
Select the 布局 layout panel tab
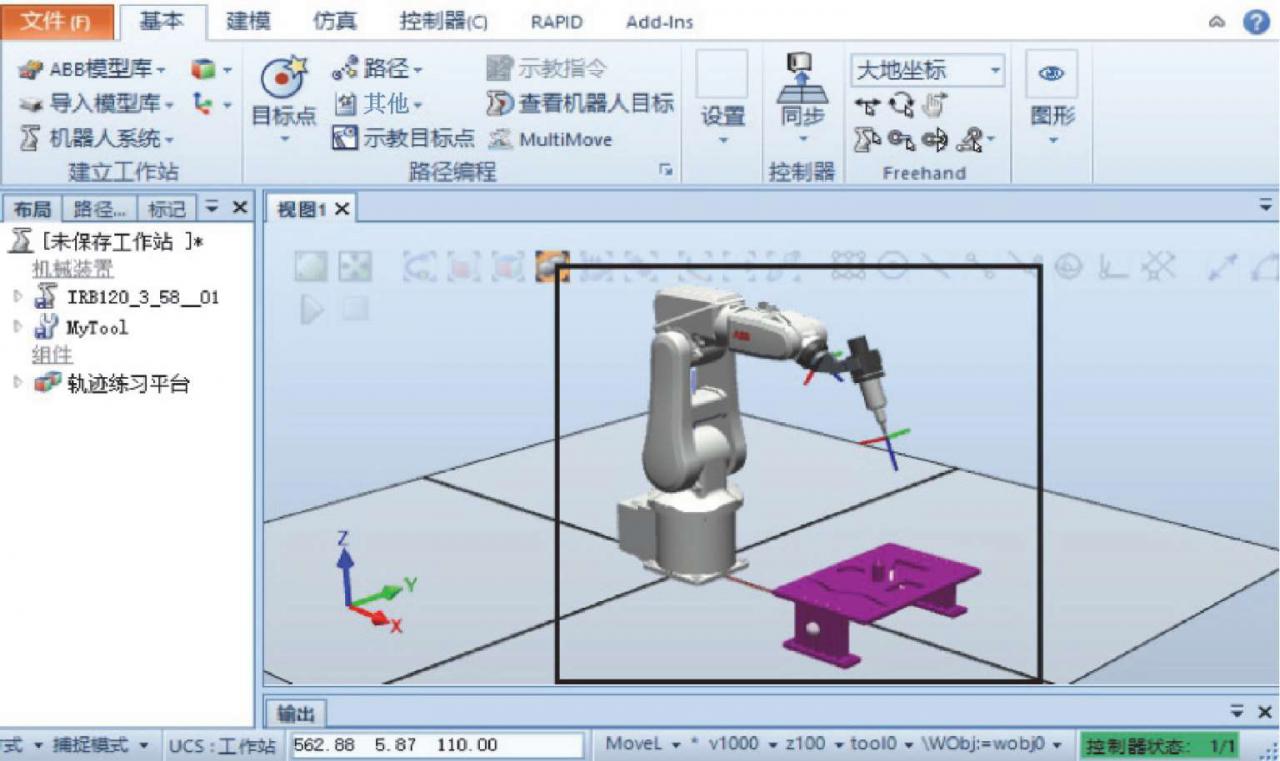click(x=31, y=209)
